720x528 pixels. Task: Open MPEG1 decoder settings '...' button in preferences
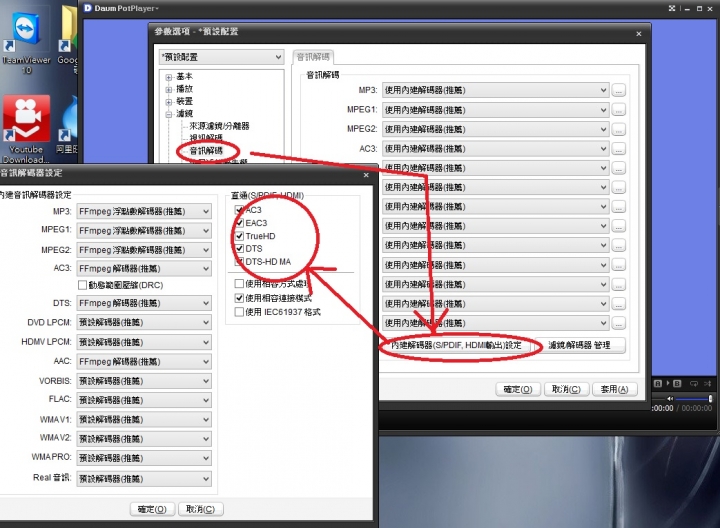(619, 110)
